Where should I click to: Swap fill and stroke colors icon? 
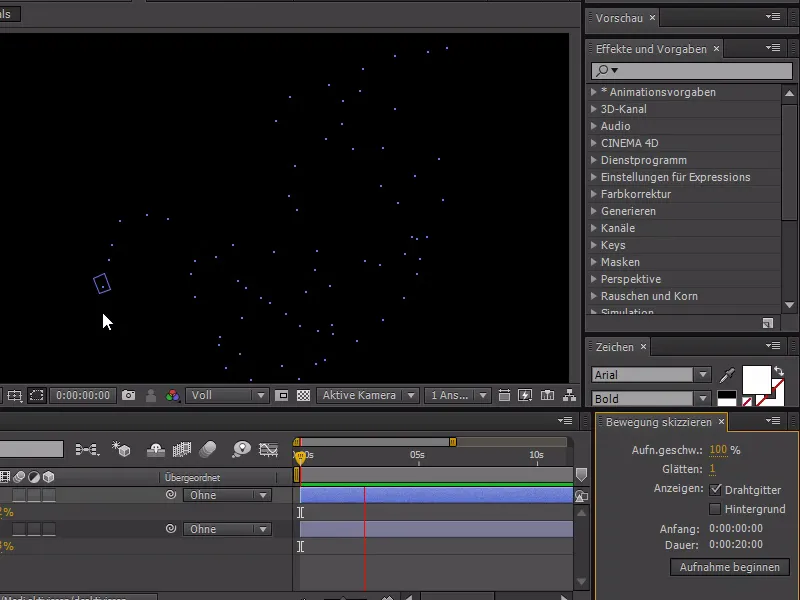tap(778, 371)
